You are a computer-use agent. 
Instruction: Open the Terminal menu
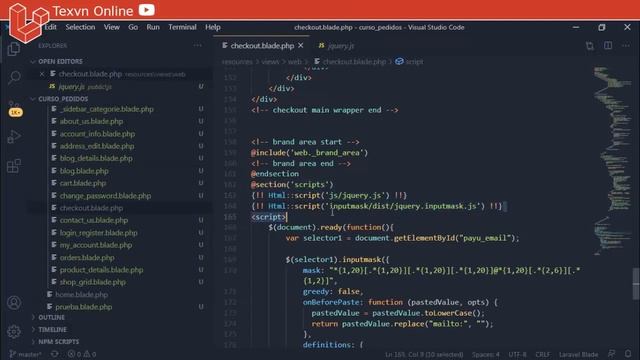coord(182,27)
